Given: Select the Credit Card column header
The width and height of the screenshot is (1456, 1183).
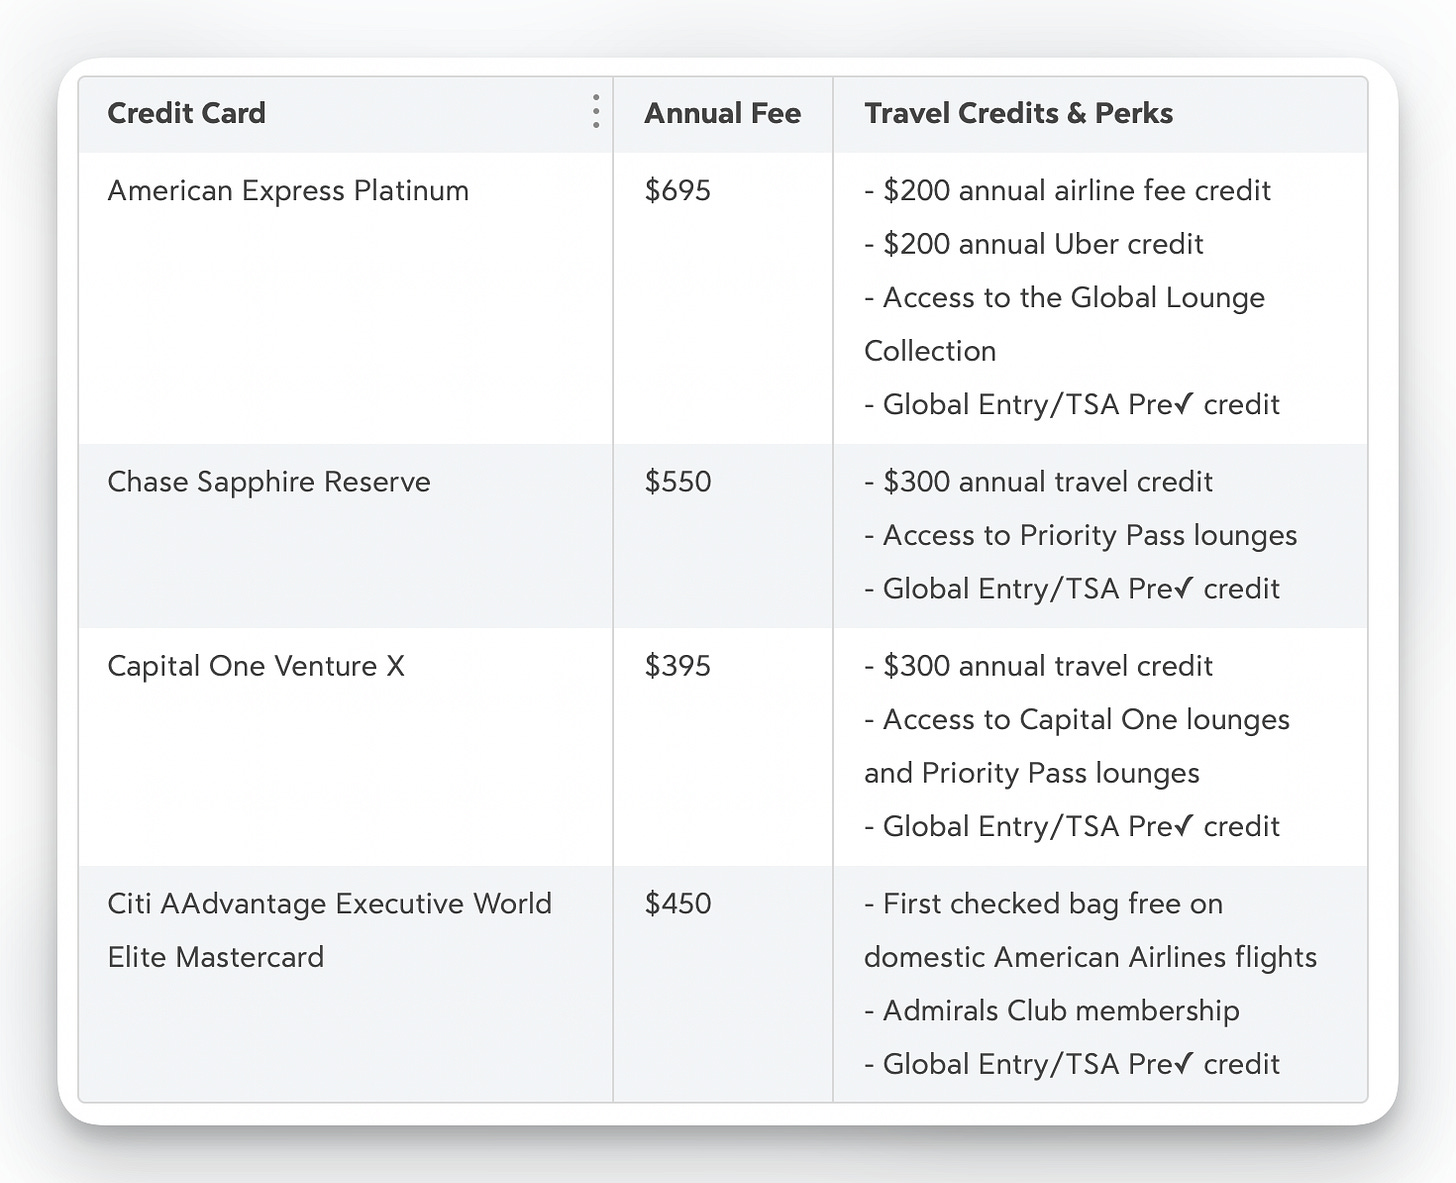Looking at the screenshot, I should [x=186, y=113].
